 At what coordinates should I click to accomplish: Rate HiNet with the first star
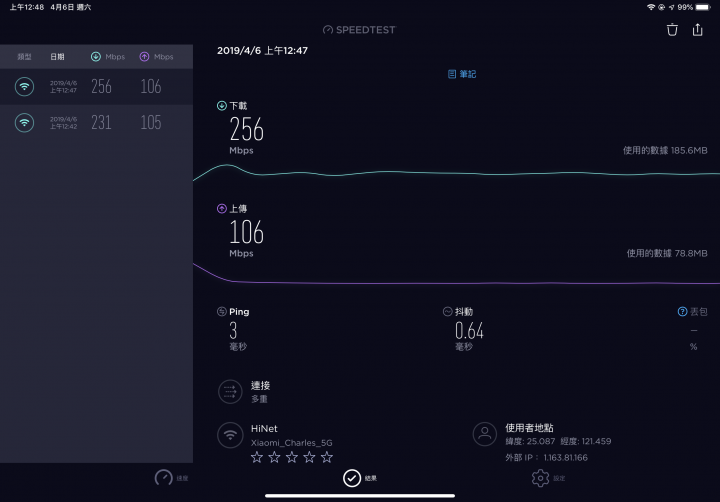pyautogui.click(x=257, y=457)
